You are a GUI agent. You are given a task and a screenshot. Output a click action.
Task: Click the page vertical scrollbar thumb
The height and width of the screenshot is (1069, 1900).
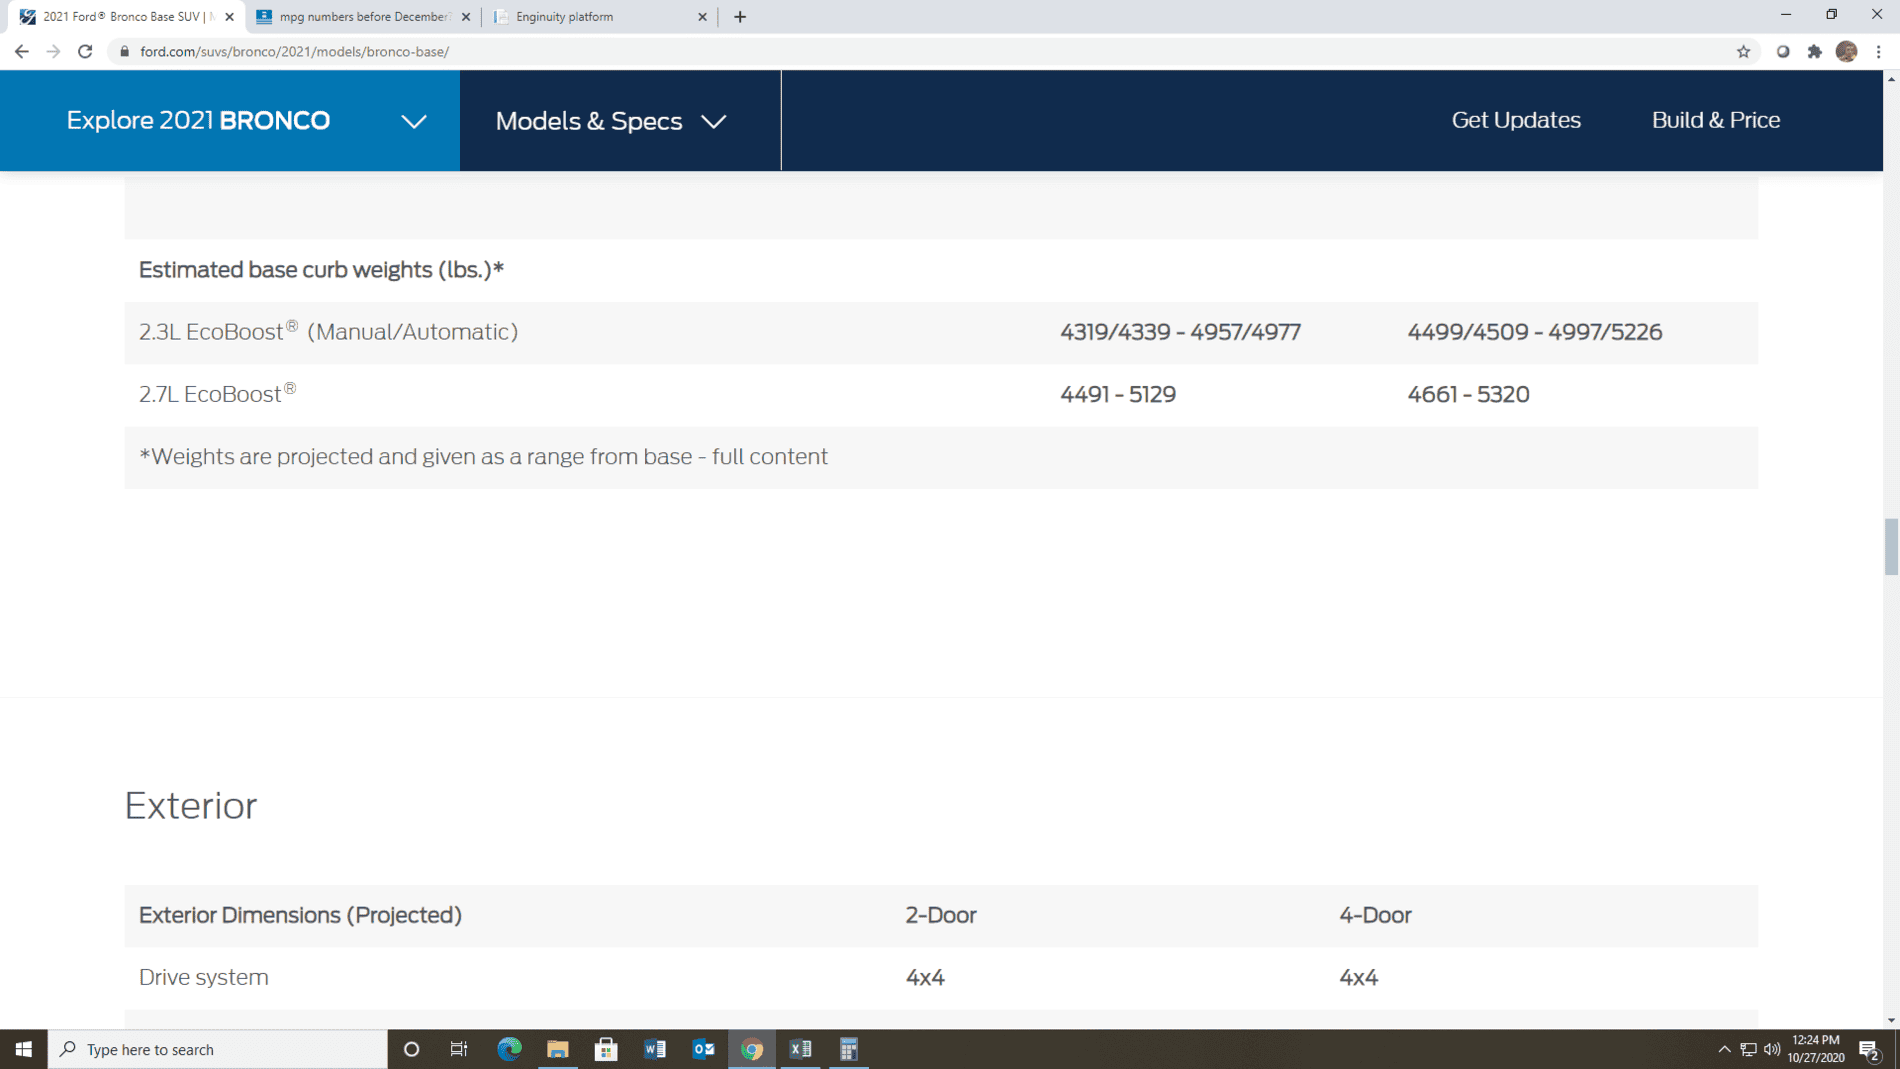point(1891,546)
